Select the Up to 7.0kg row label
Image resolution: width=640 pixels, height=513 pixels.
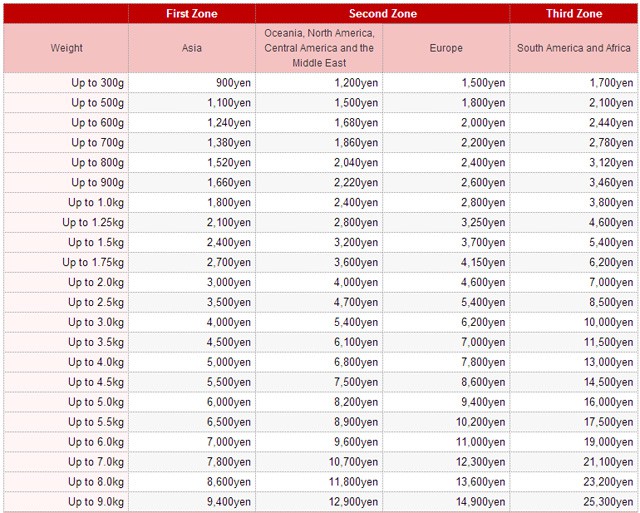point(96,463)
